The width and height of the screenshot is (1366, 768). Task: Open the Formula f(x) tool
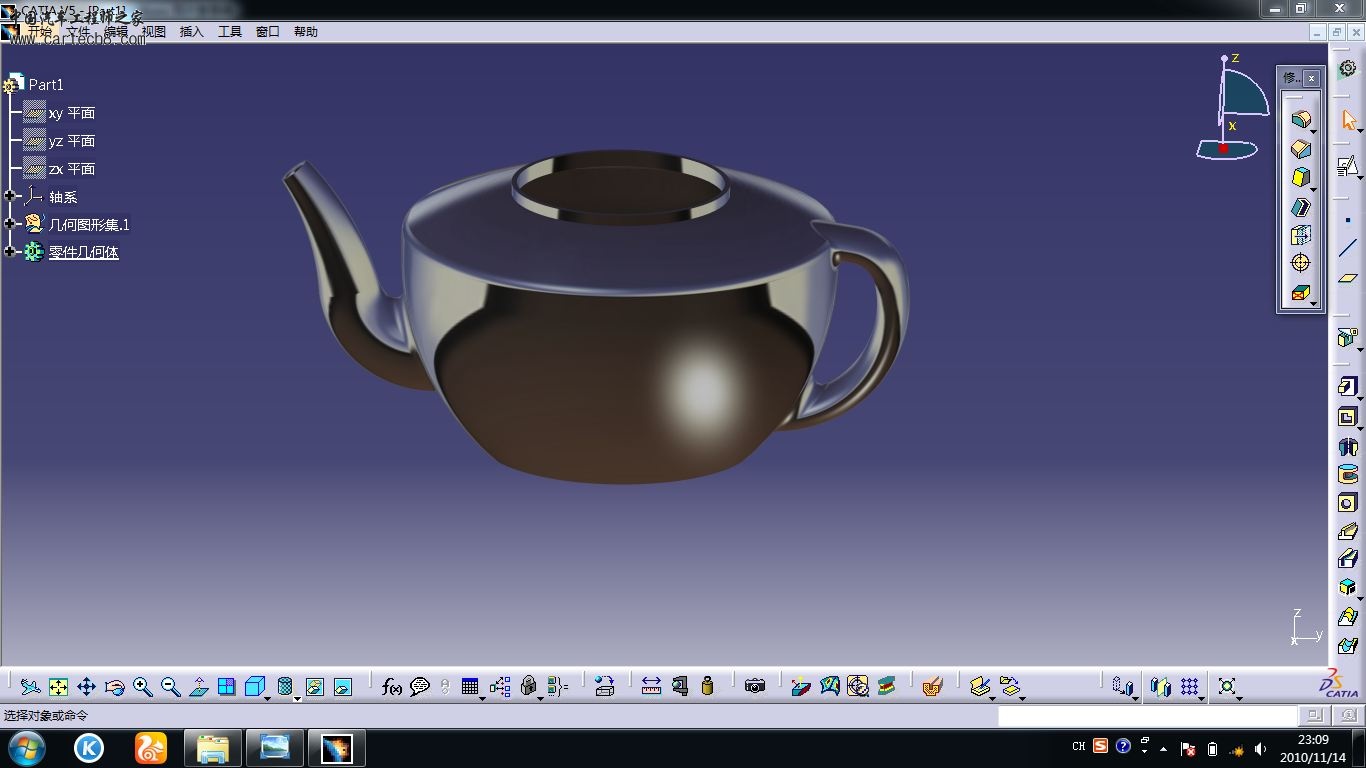pos(391,686)
